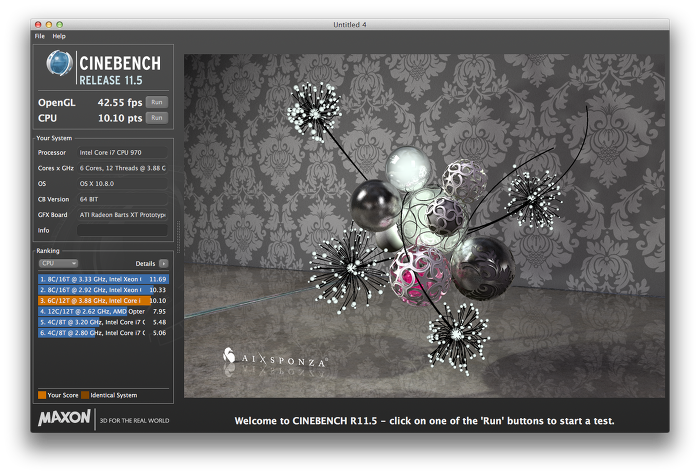Click the panel splitter handle beside sidebar

coord(179,237)
